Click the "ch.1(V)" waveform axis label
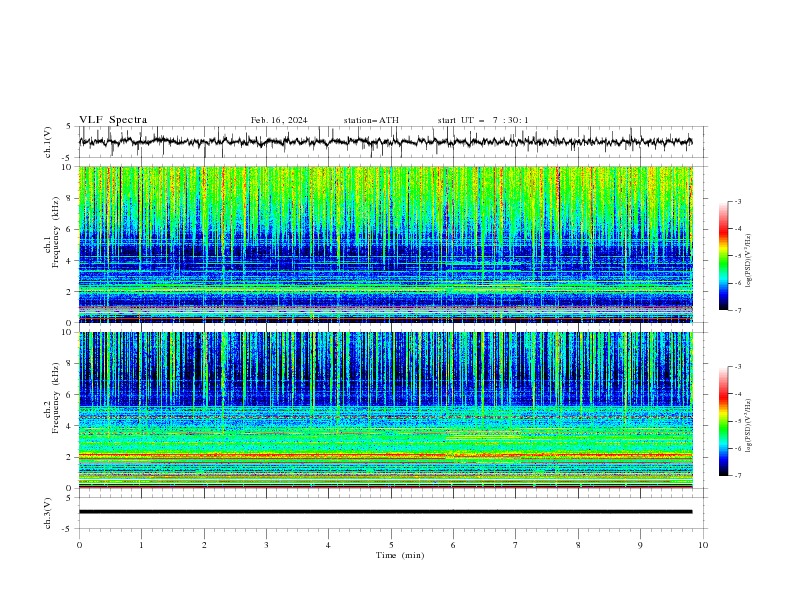792x612 pixels. pyautogui.click(x=48, y=142)
